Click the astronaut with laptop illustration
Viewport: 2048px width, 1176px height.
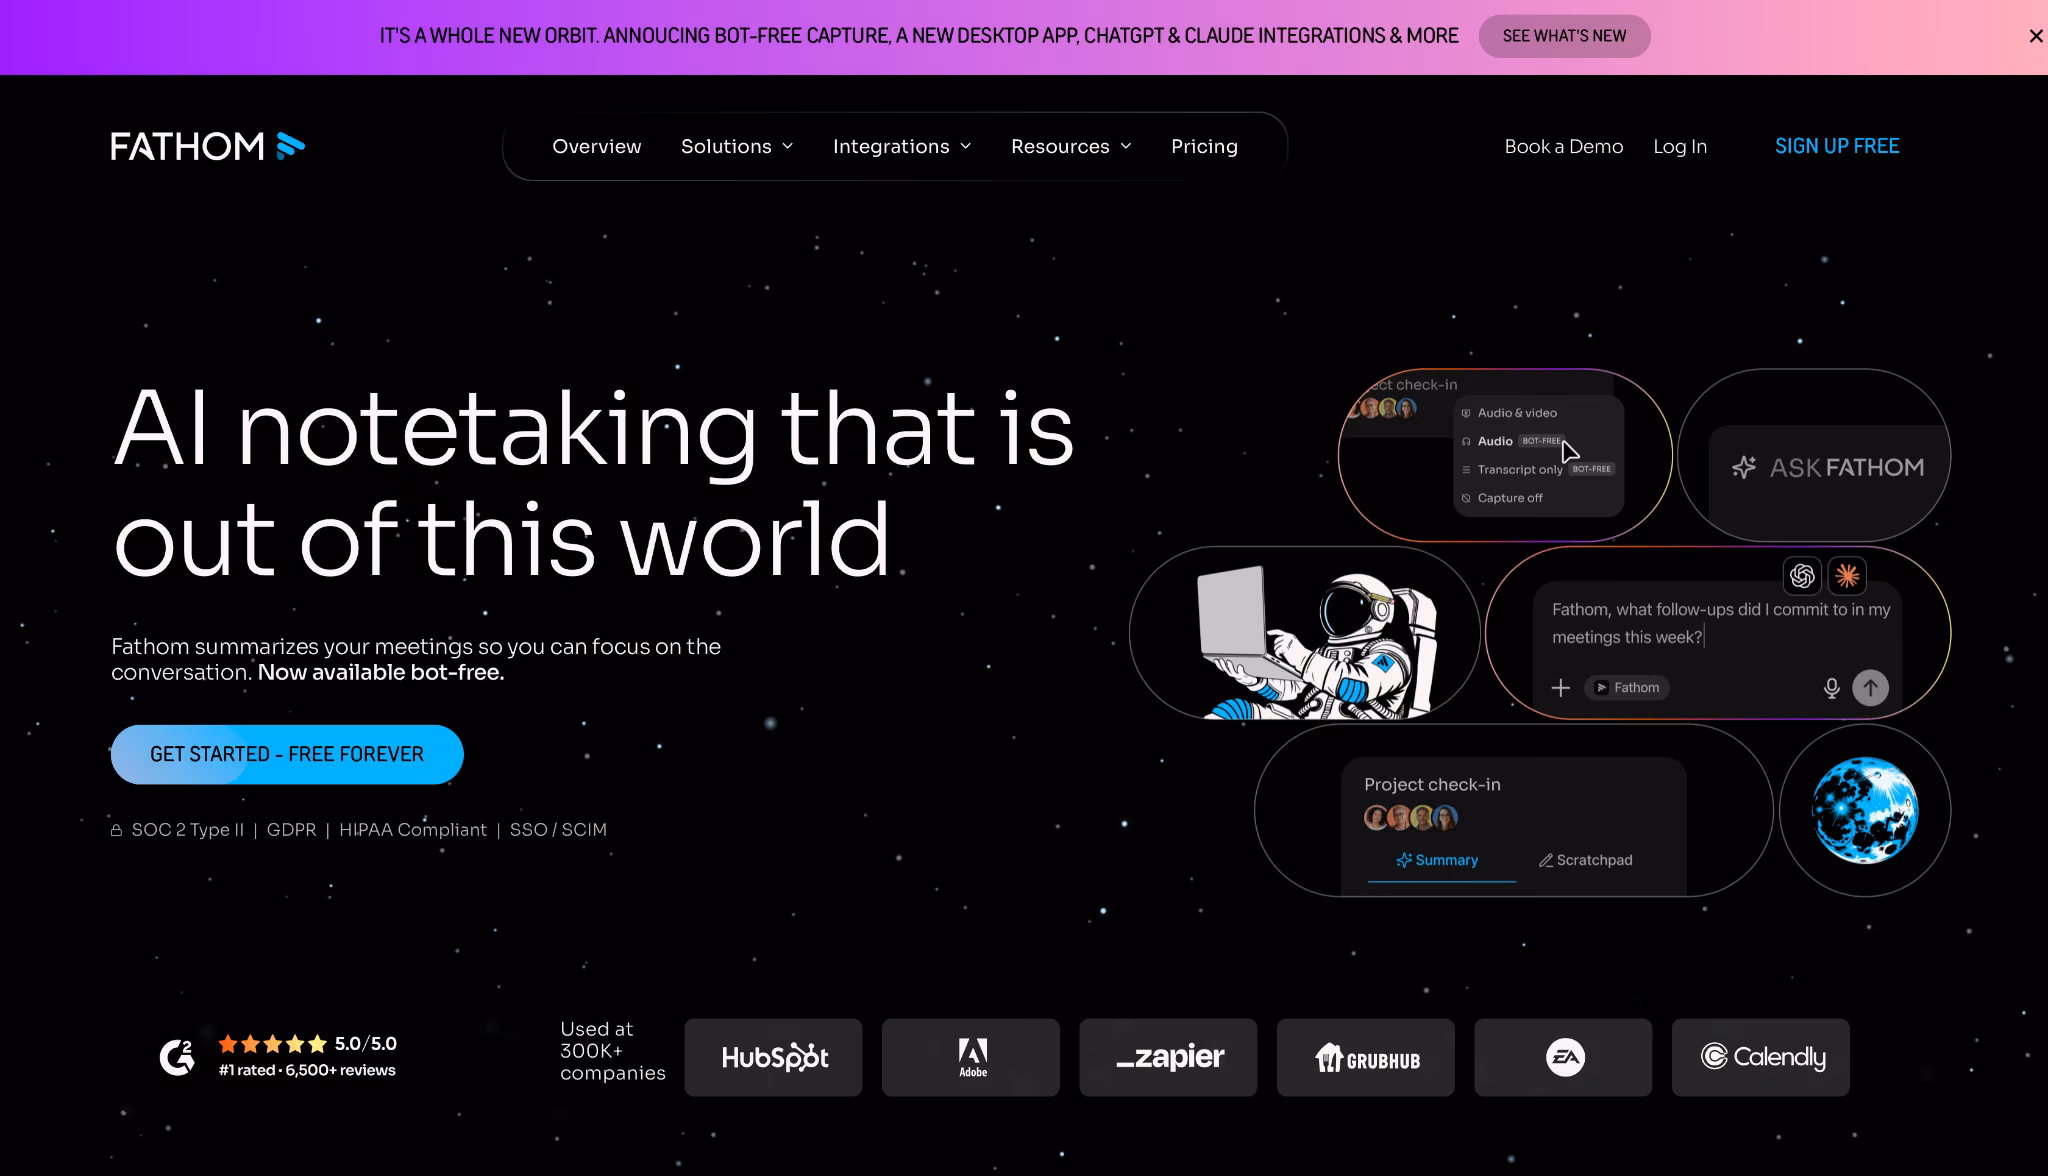[x=1318, y=641]
